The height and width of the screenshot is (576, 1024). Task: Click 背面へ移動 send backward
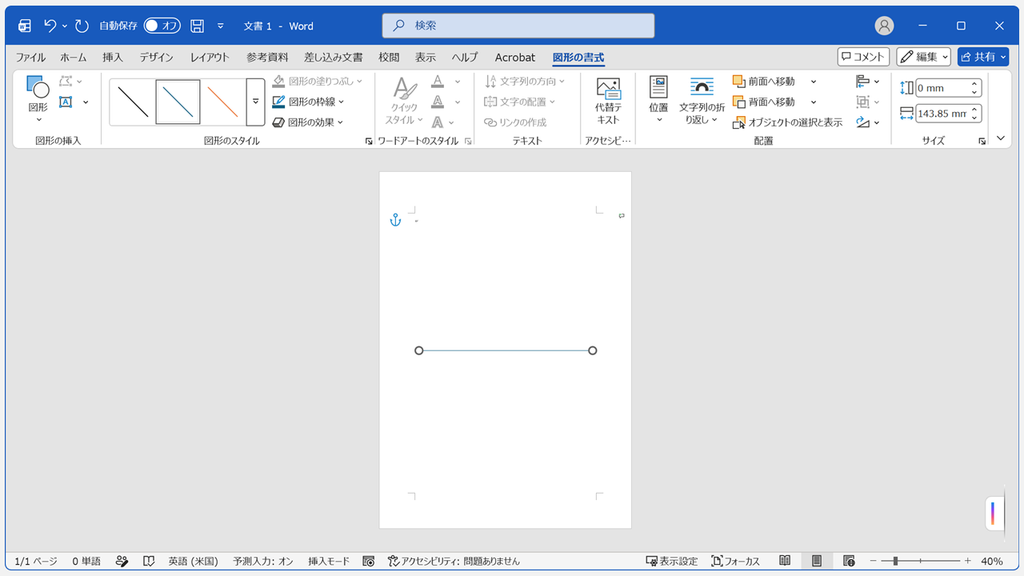[764, 102]
